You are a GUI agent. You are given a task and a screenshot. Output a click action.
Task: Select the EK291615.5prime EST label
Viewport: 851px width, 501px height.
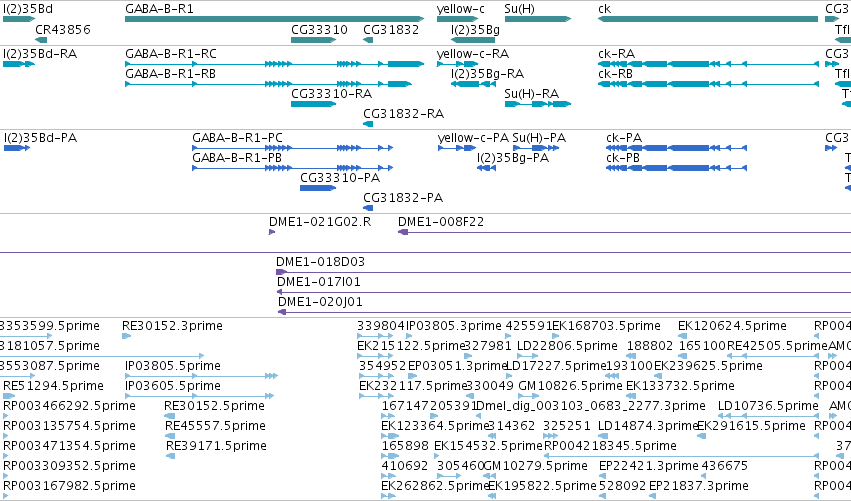click(x=752, y=426)
